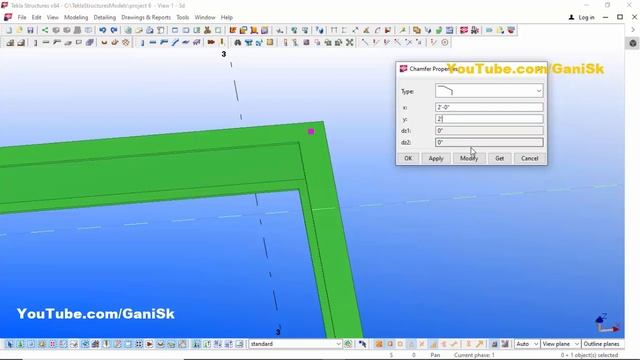
Task: Click the toolbar overflow chevron at right
Action: (633, 30)
